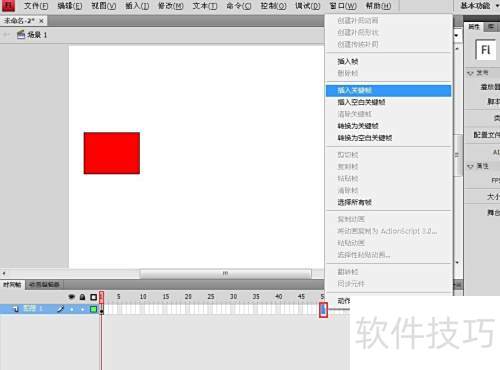Choose 选择所有帧 from context menu
The width and height of the screenshot is (500, 370).
click(388, 202)
